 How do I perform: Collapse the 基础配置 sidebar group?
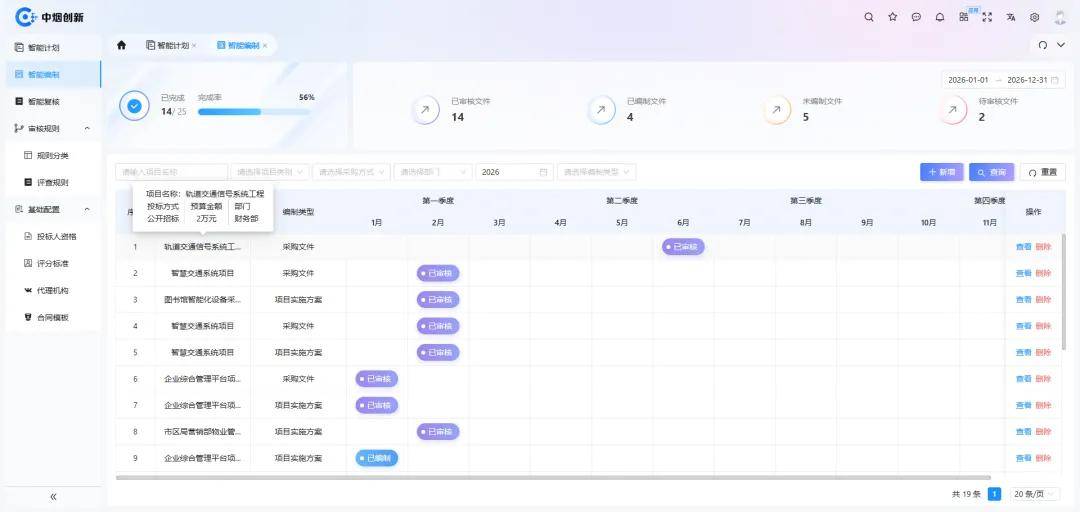coord(86,209)
